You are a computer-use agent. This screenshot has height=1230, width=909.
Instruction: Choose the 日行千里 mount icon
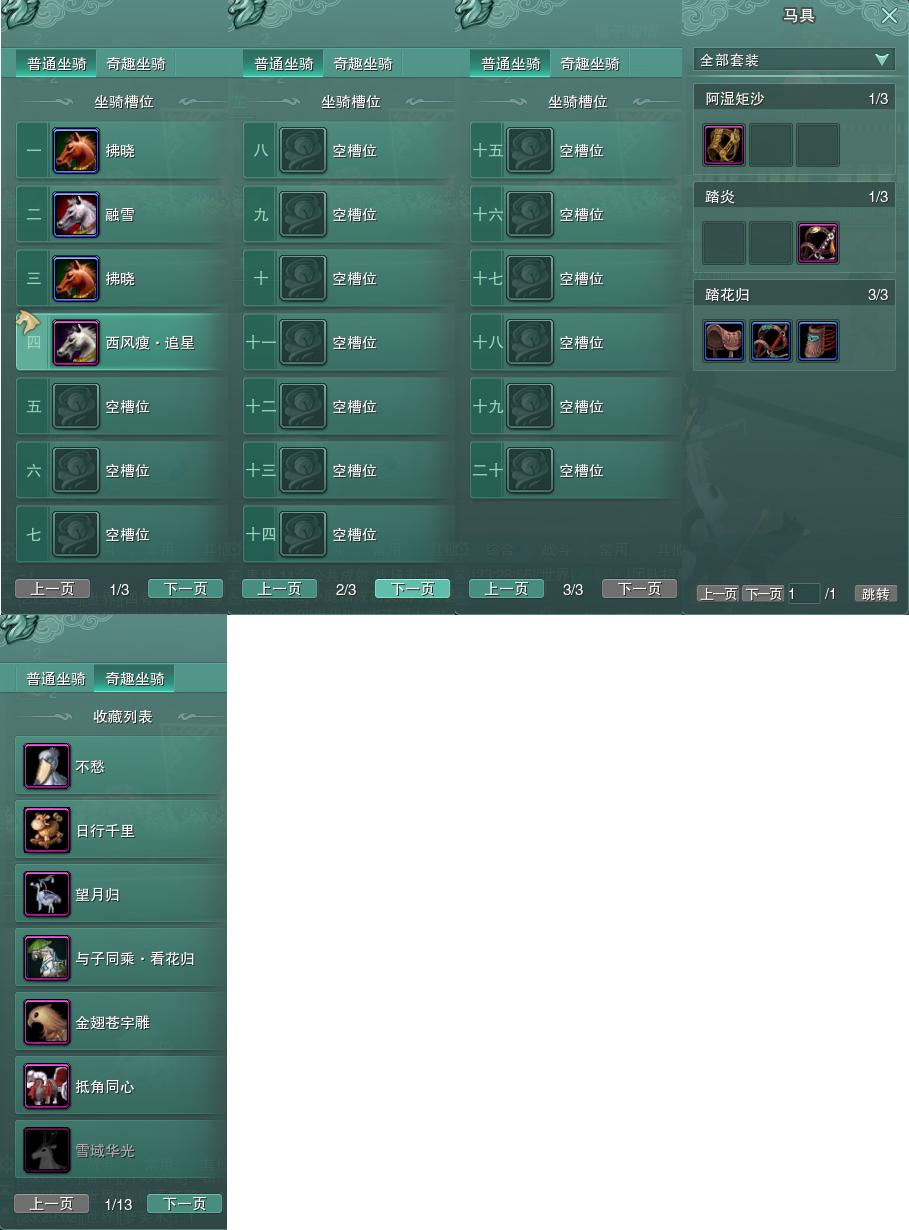click(47, 831)
